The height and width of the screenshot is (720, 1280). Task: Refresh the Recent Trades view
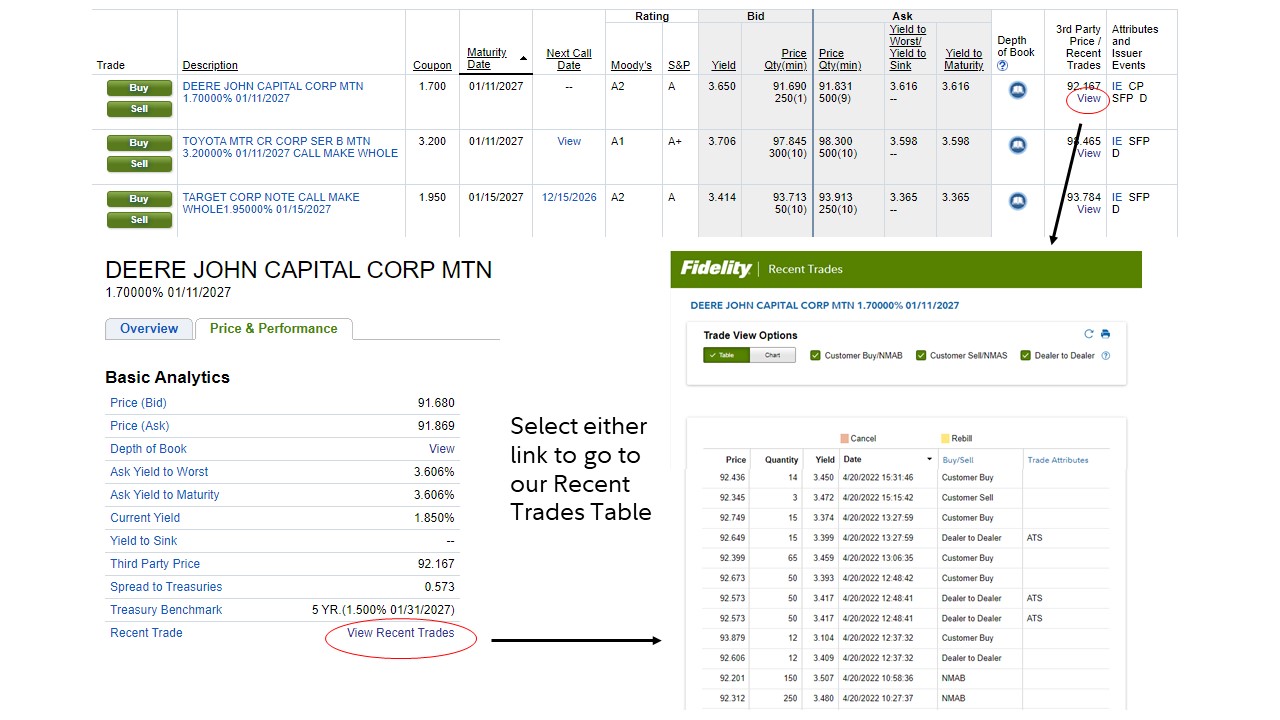click(1089, 334)
